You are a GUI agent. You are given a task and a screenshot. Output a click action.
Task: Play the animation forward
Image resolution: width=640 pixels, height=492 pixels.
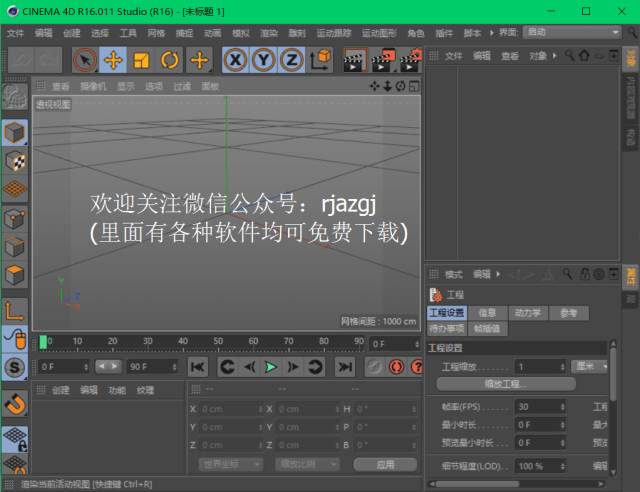tap(270, 367)
